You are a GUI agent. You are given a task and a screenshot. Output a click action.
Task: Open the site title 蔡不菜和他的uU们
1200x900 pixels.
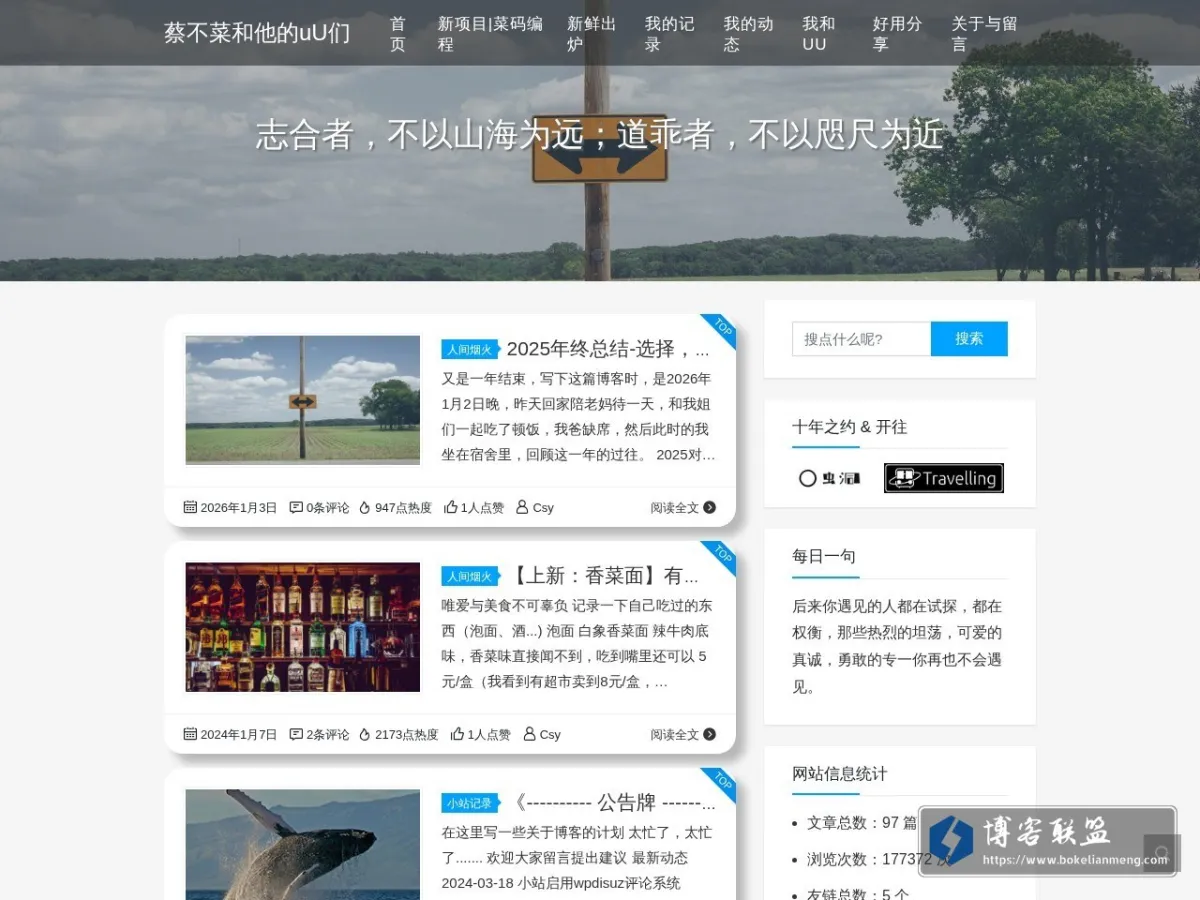(257, 33)
